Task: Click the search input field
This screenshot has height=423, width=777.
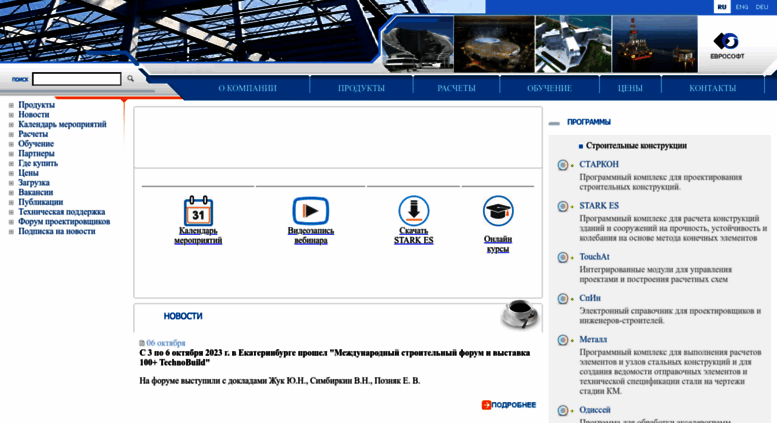Action: (x=77, y=79)
